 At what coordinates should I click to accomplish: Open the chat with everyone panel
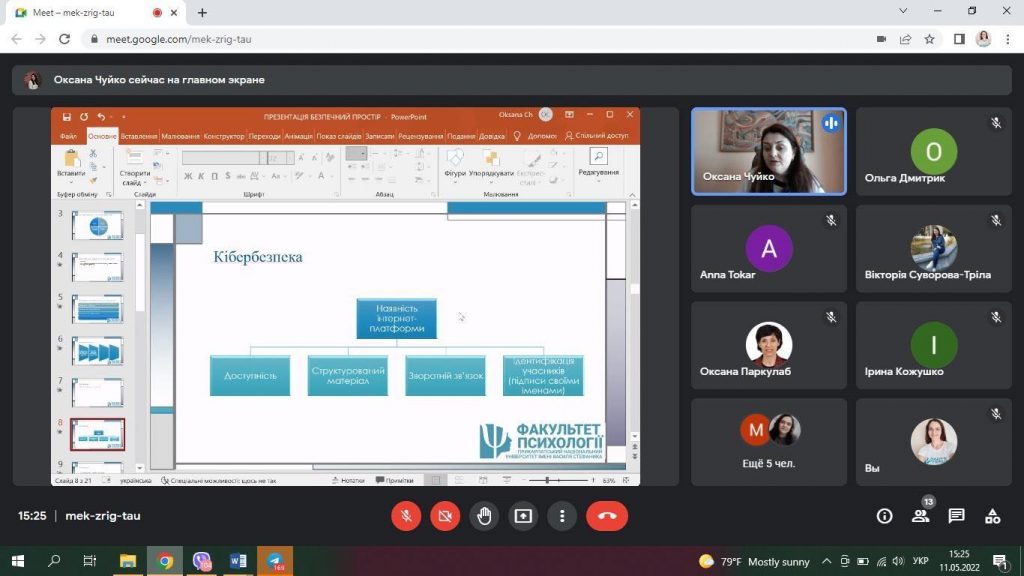coord(956,516)
